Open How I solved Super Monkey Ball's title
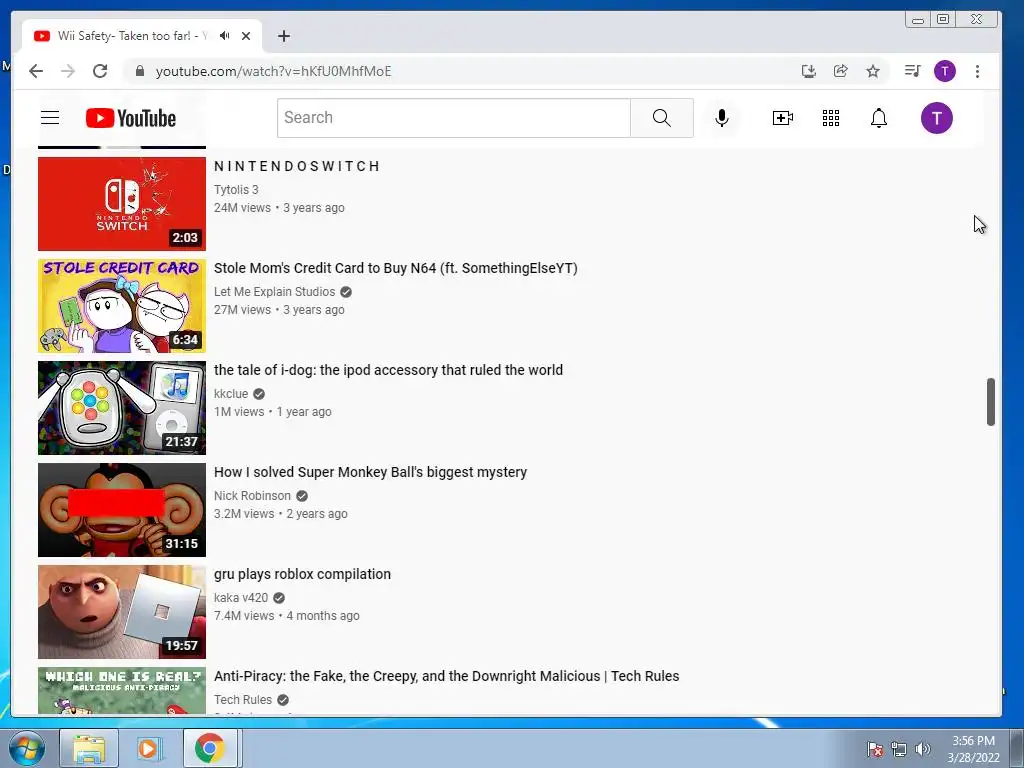This screenshot has width=1024, height=768. [x=370, y=472]
